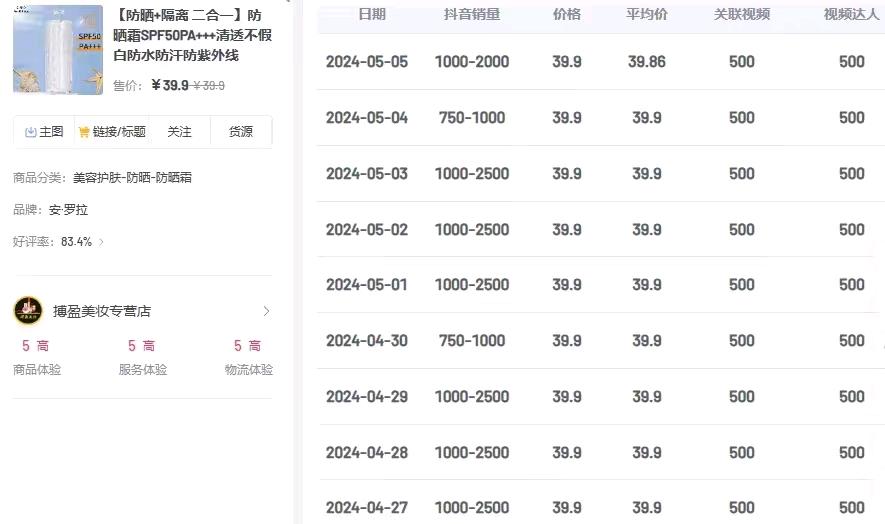The image size is (885, 524).
Task: Click sales 1000-2500 in the 2024-05-03 row
Action: tap(472, 173)
